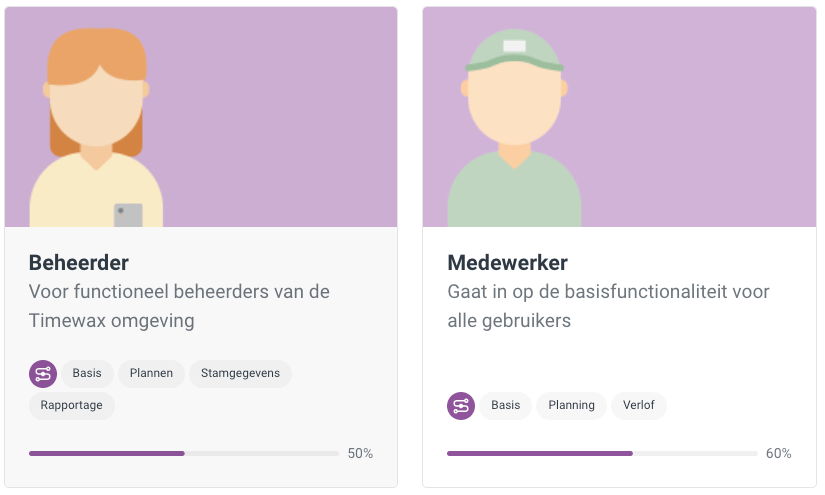This screenshot has height=495, width=825.
Task: Click the Beheerder description about Timewax omgeving
Action: [179, 306]
